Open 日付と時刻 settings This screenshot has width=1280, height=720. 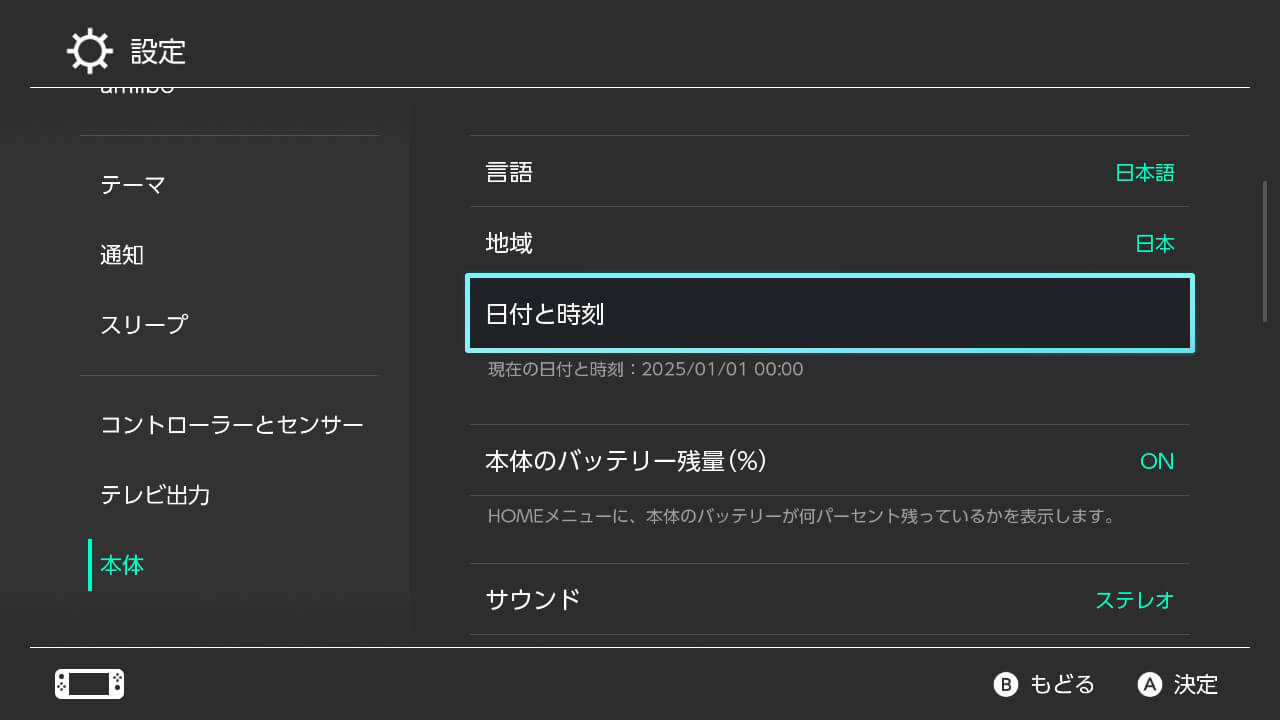829,313
